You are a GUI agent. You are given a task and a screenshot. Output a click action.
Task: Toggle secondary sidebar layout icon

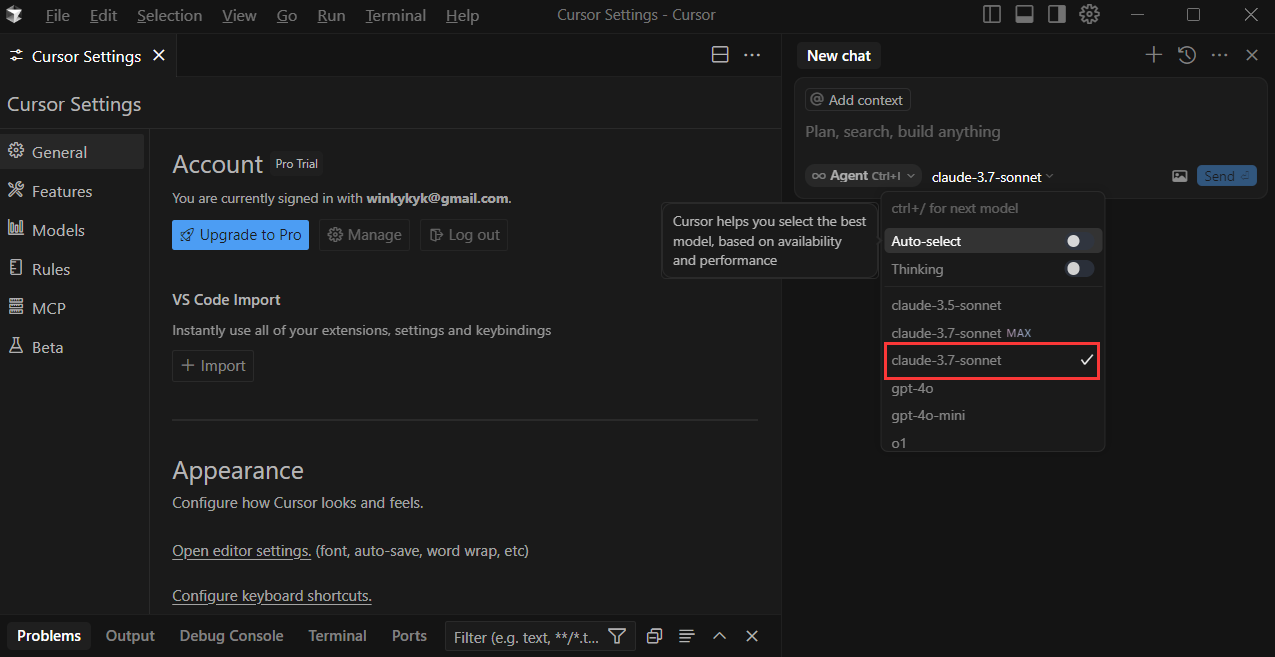[1057, 15]
